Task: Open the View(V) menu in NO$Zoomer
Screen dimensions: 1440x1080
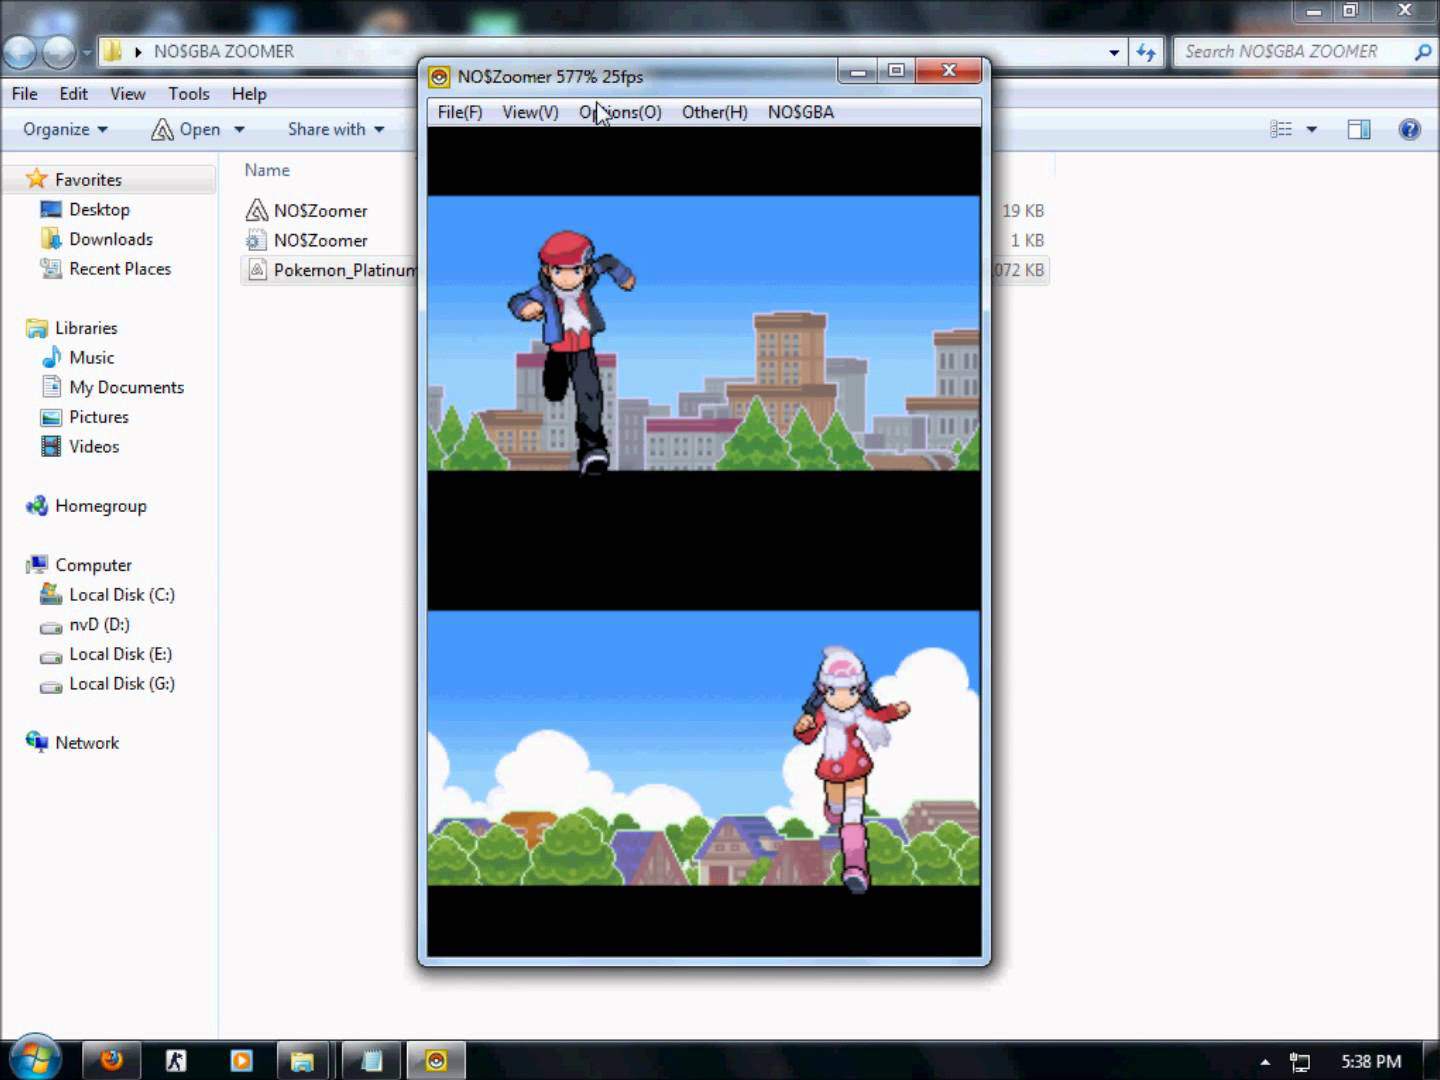Action: [x=530, y=112]
